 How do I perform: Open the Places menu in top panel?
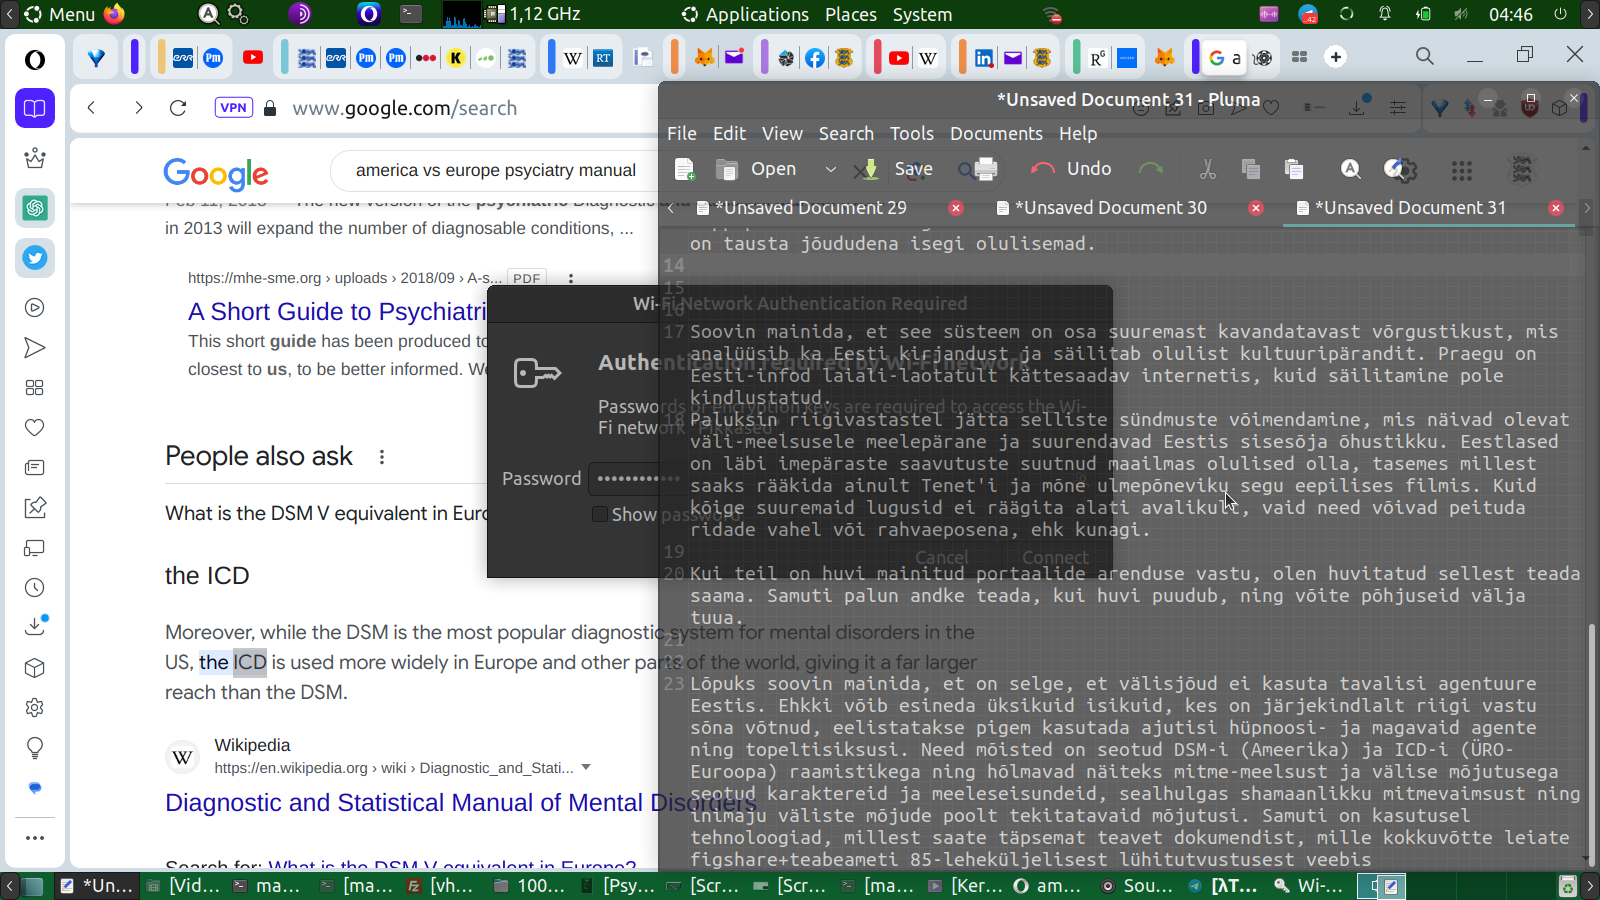point(851,14)
